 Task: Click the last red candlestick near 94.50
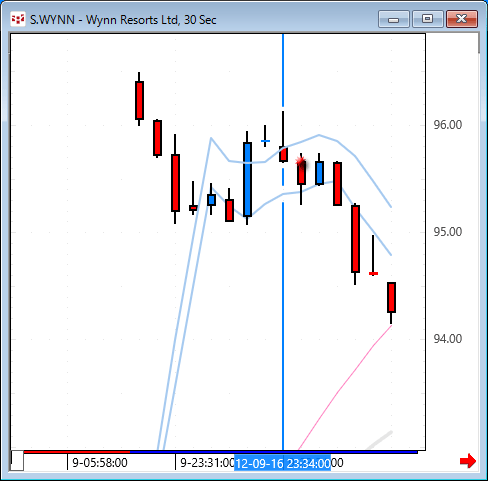[391, 297]
